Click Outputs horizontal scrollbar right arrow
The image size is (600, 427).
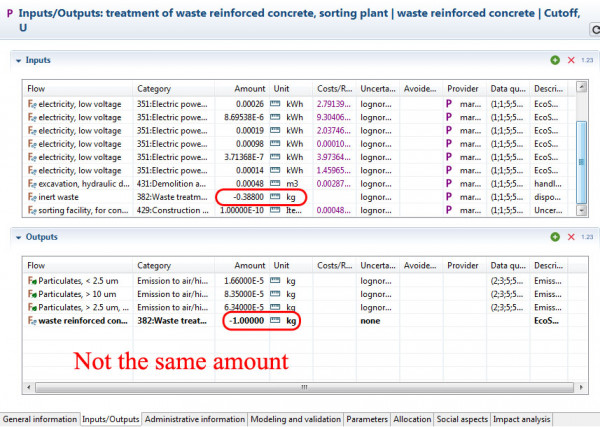pos(581,387)
